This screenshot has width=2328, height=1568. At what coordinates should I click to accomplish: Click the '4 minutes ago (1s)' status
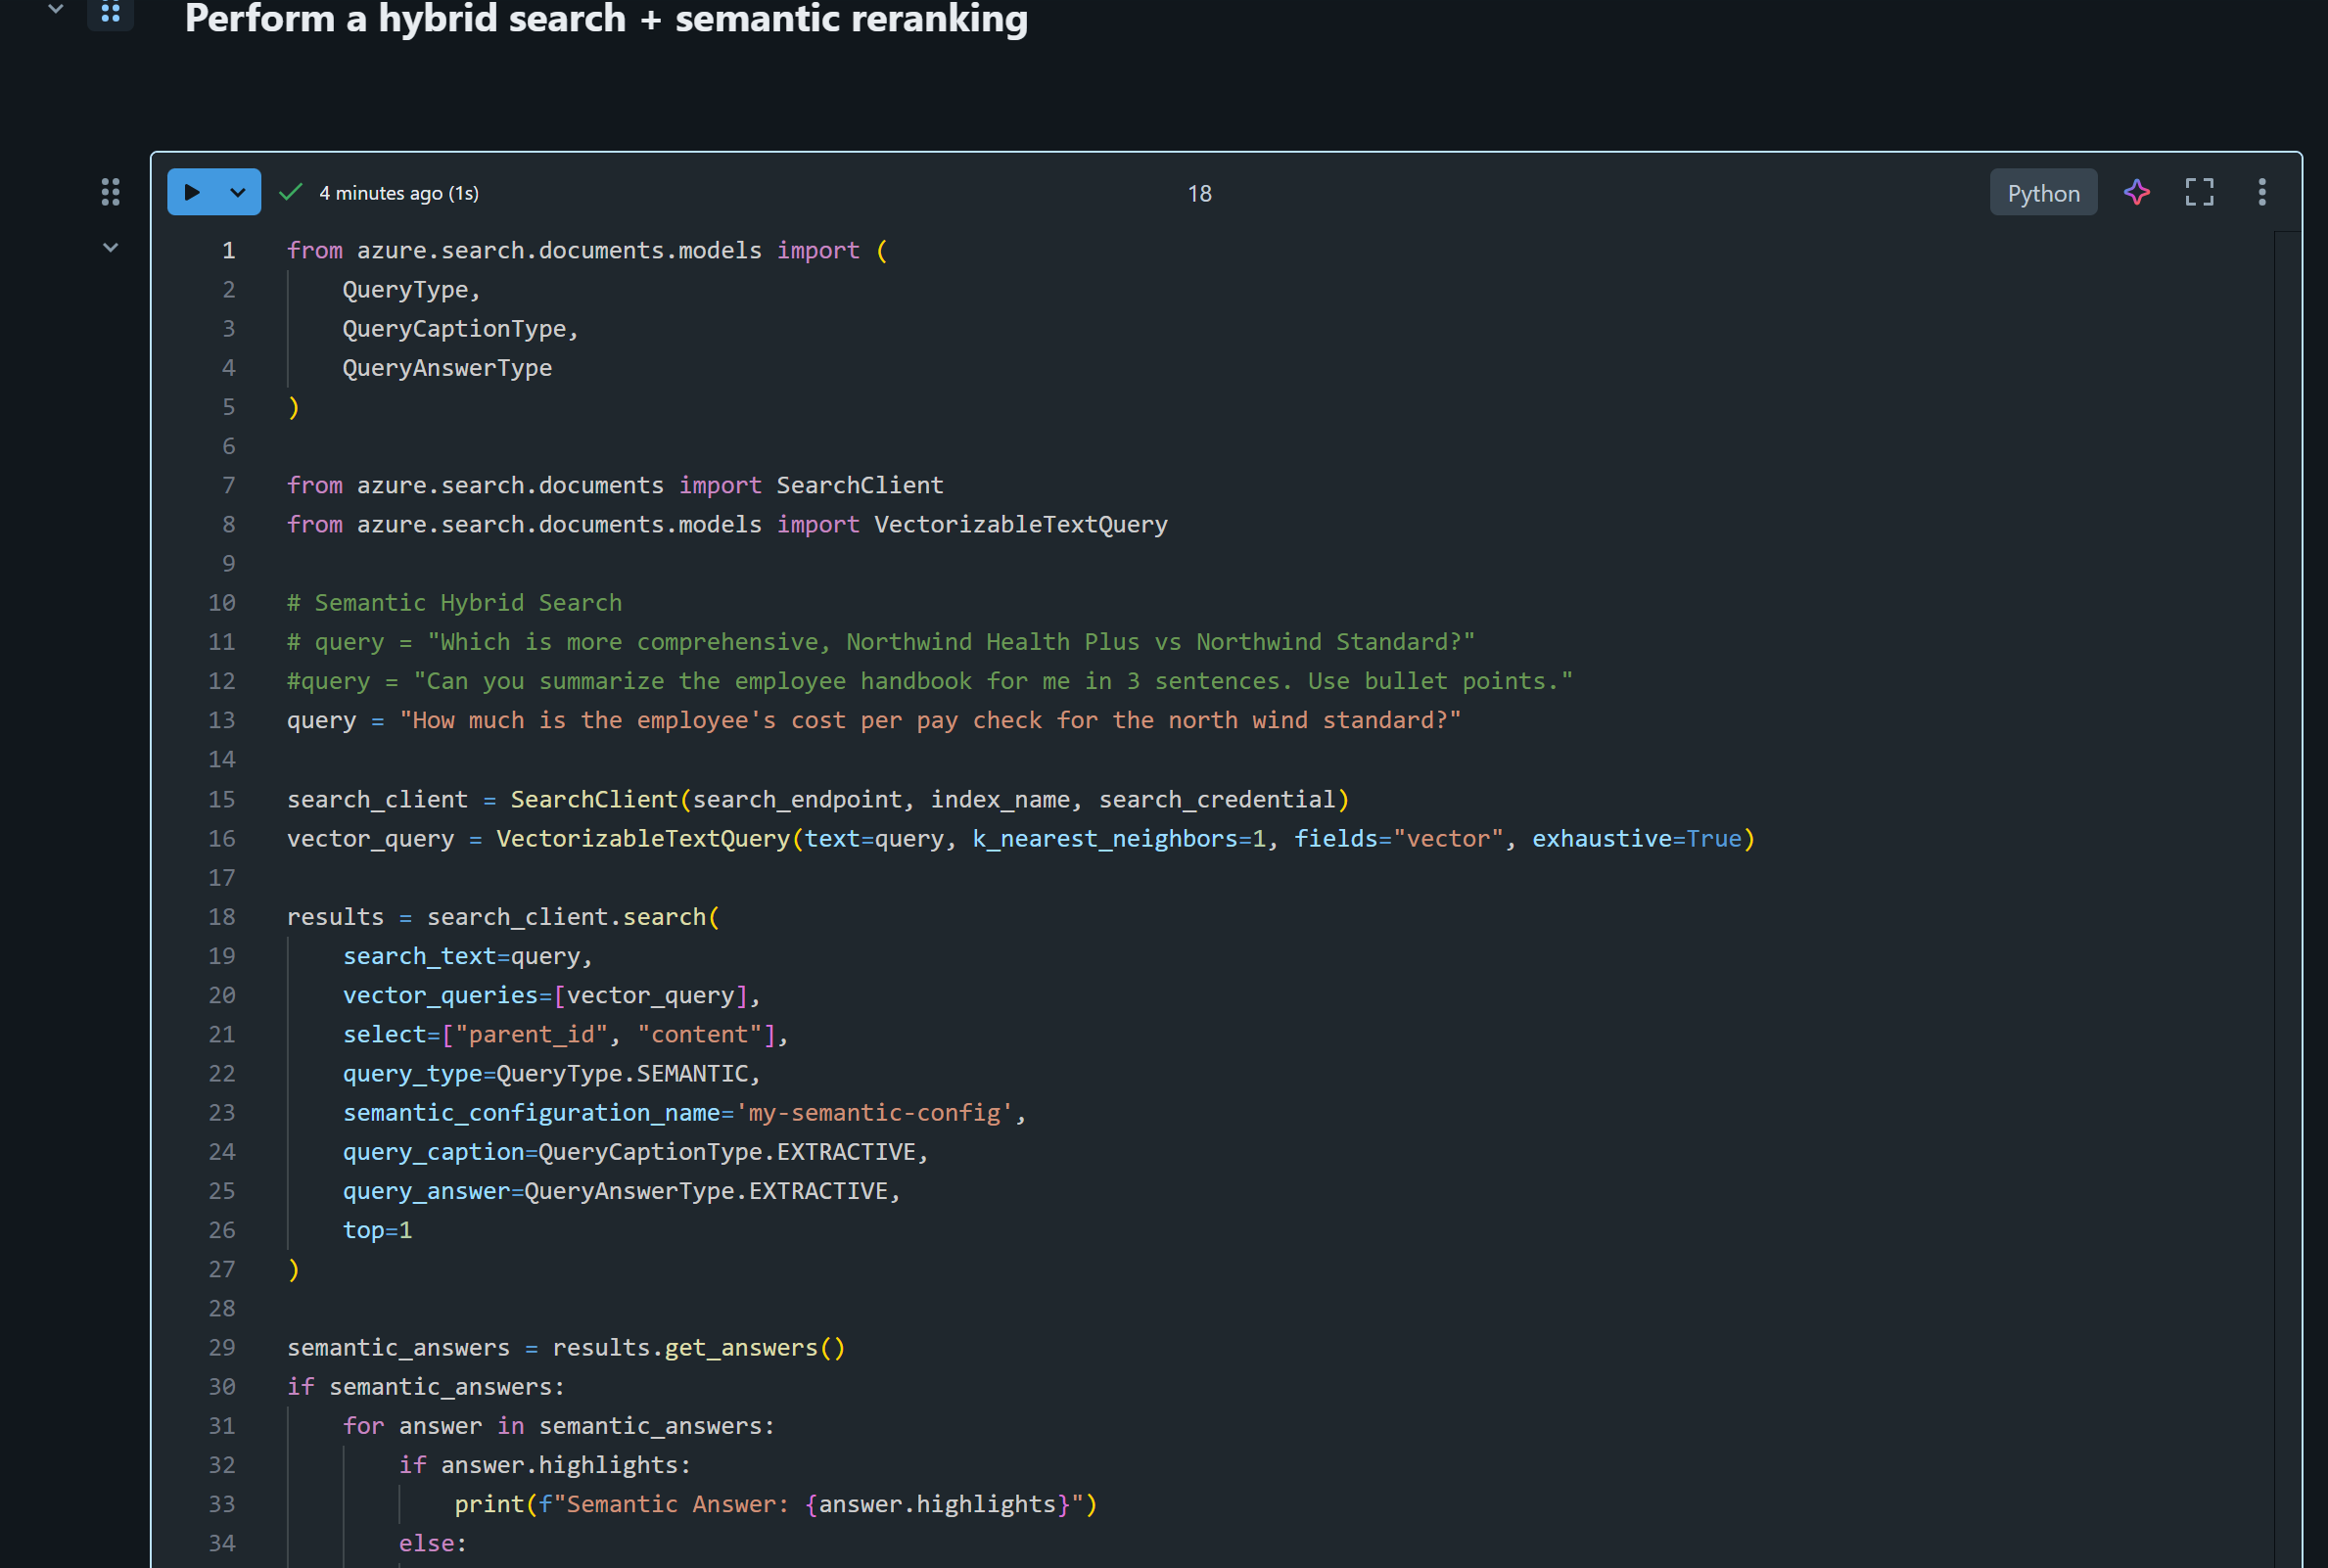click(x=399, y=193)
